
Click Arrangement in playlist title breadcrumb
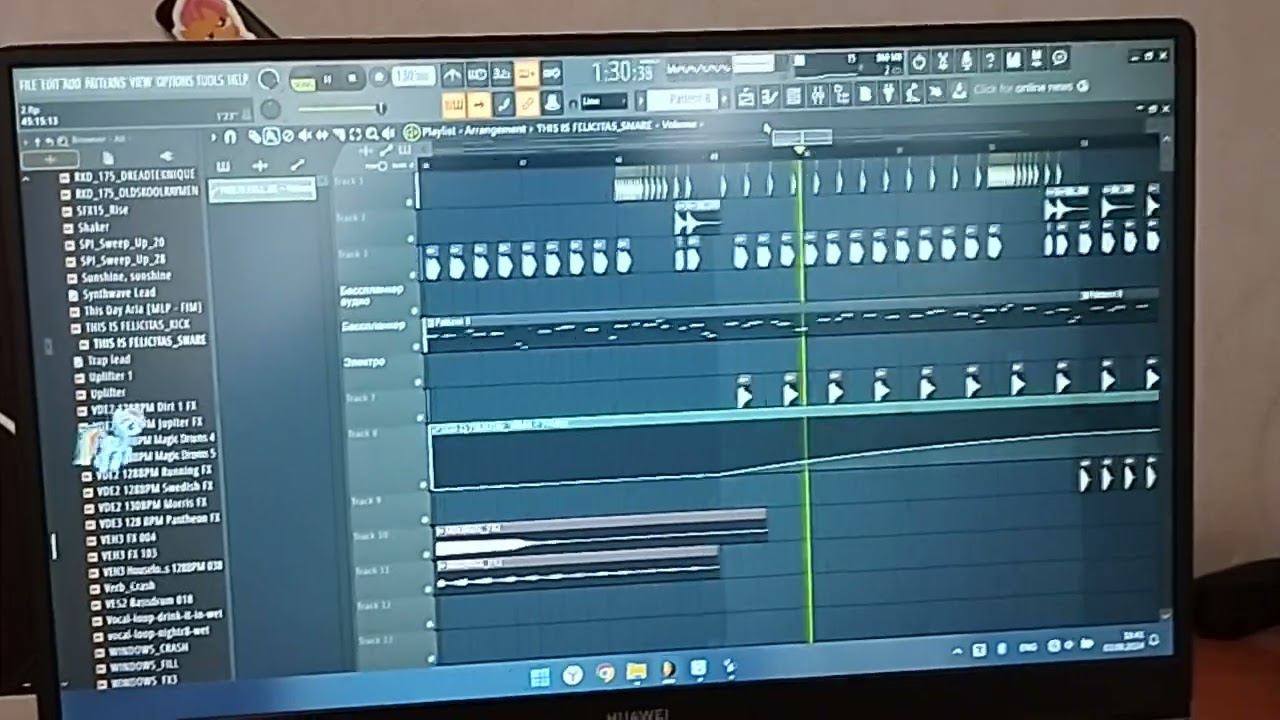coord(495,130)
